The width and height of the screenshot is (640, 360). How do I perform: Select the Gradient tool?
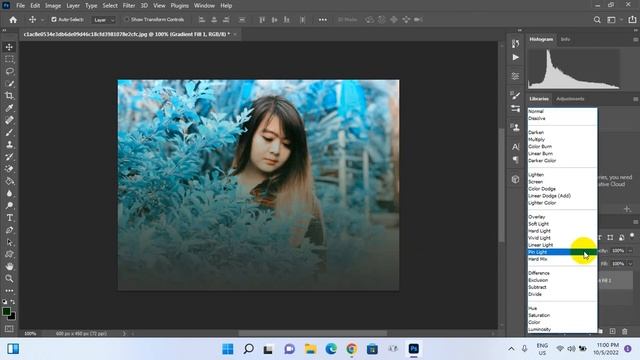click(x=9, y=181)
